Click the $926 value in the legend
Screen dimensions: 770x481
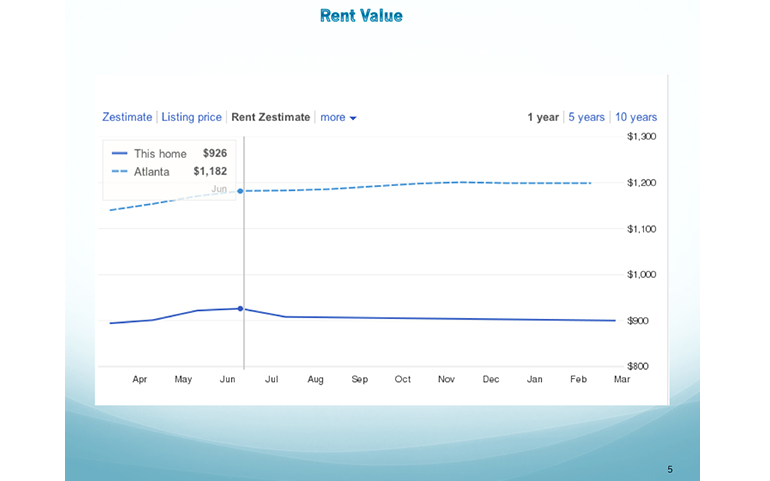pyautogui.click(x=214, y=154)
